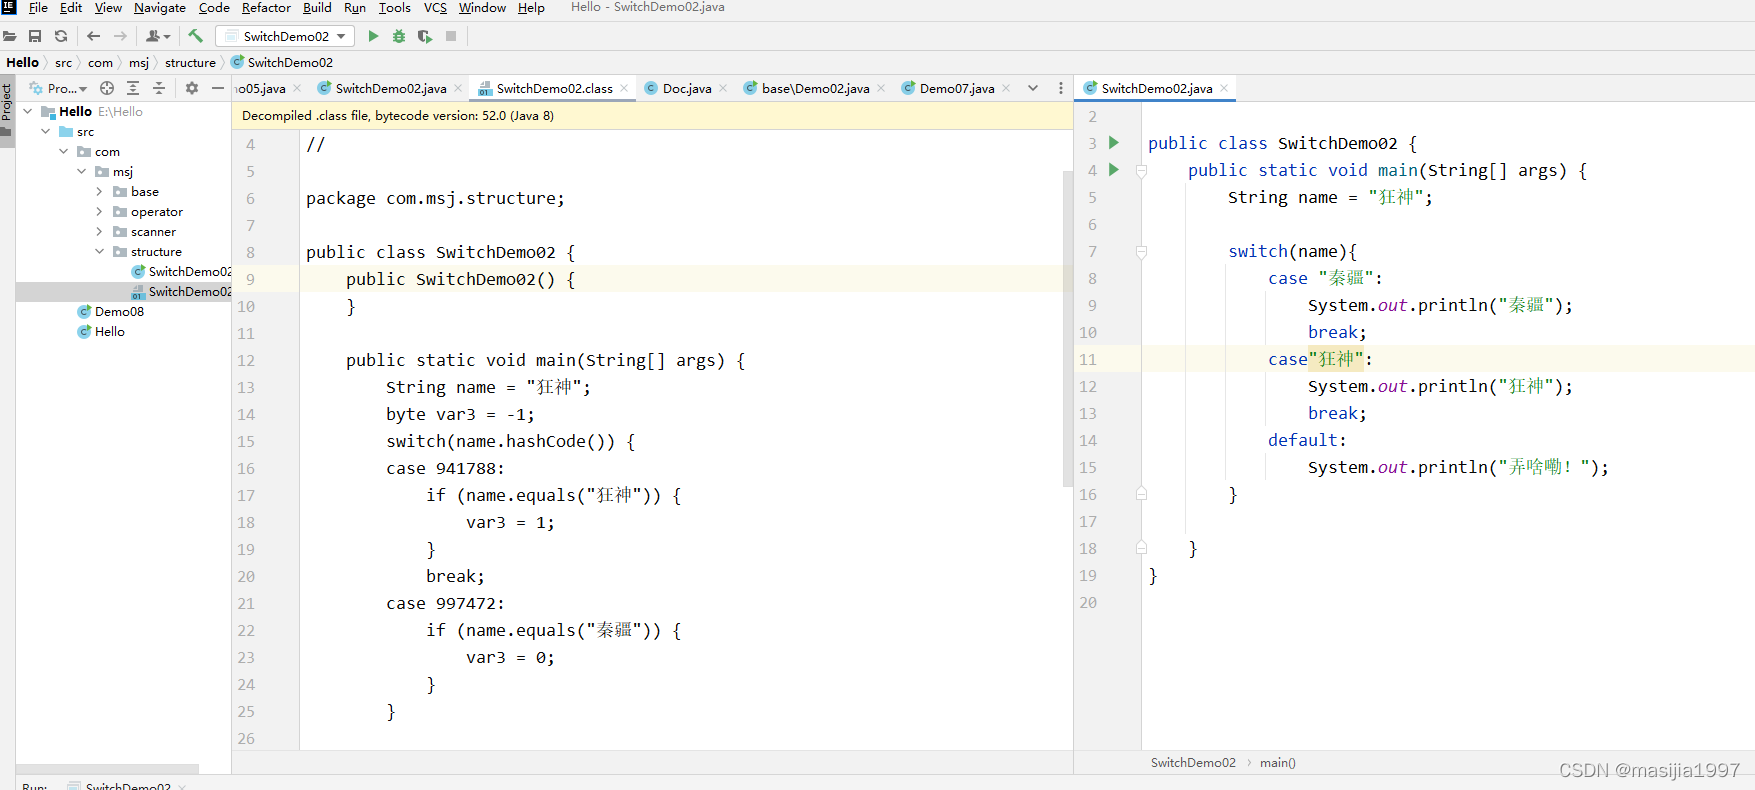Open the Tools menu

(x=394, y=8)
